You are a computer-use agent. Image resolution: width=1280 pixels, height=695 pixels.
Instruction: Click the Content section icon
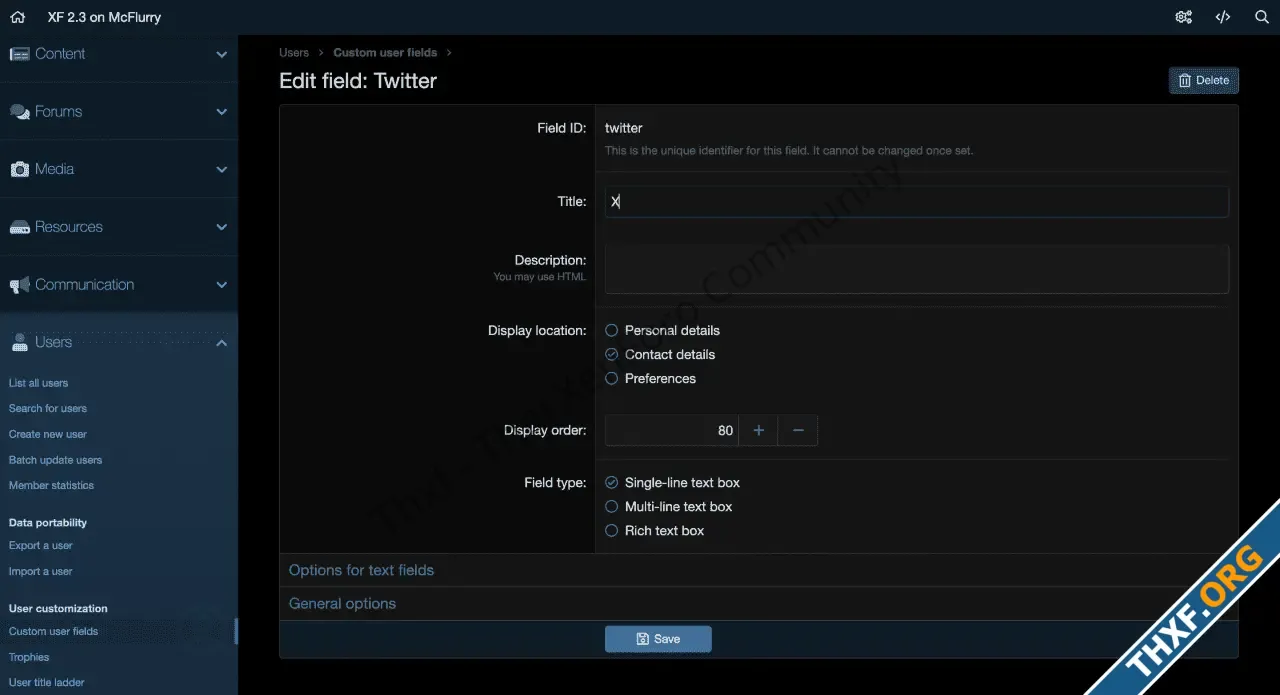click(19, 54)
